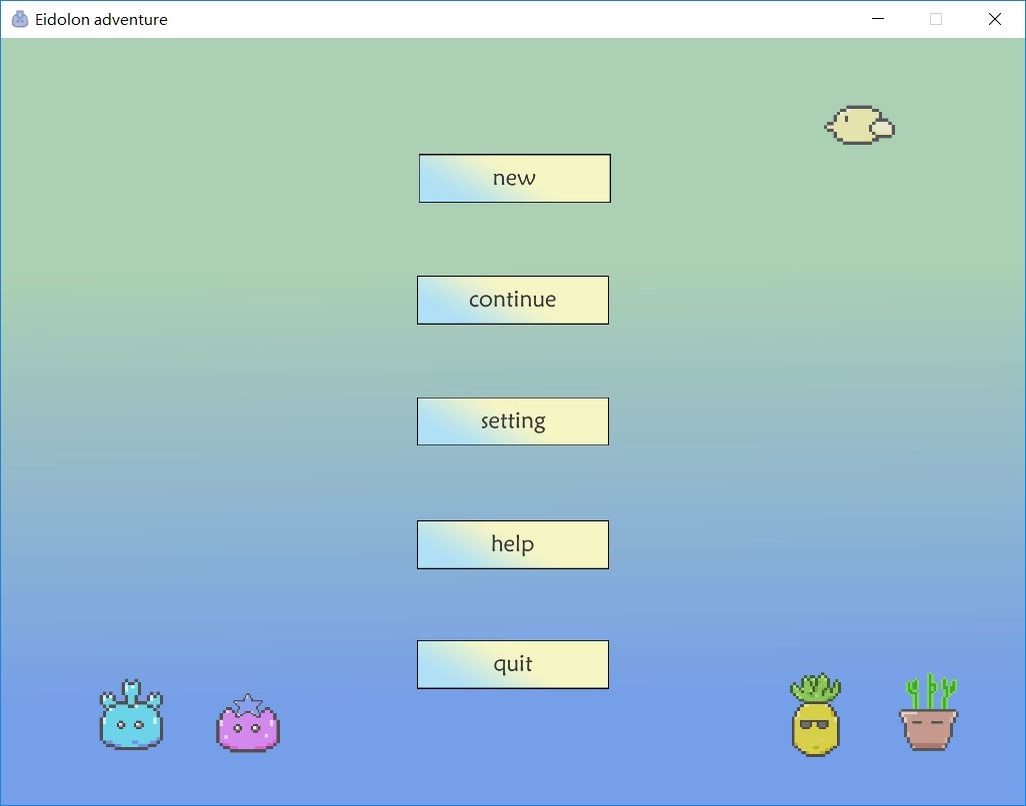Click the greyed-out maximize button

(936, 19)
